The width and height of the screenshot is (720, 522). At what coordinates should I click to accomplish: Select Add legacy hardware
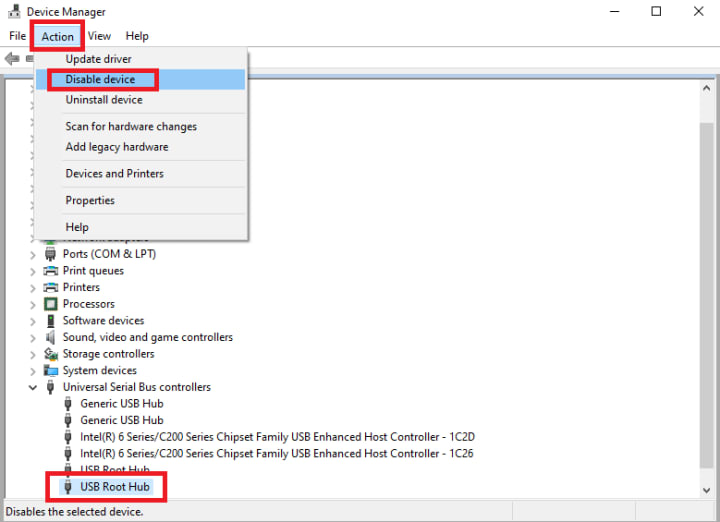[x=141, y=147]
